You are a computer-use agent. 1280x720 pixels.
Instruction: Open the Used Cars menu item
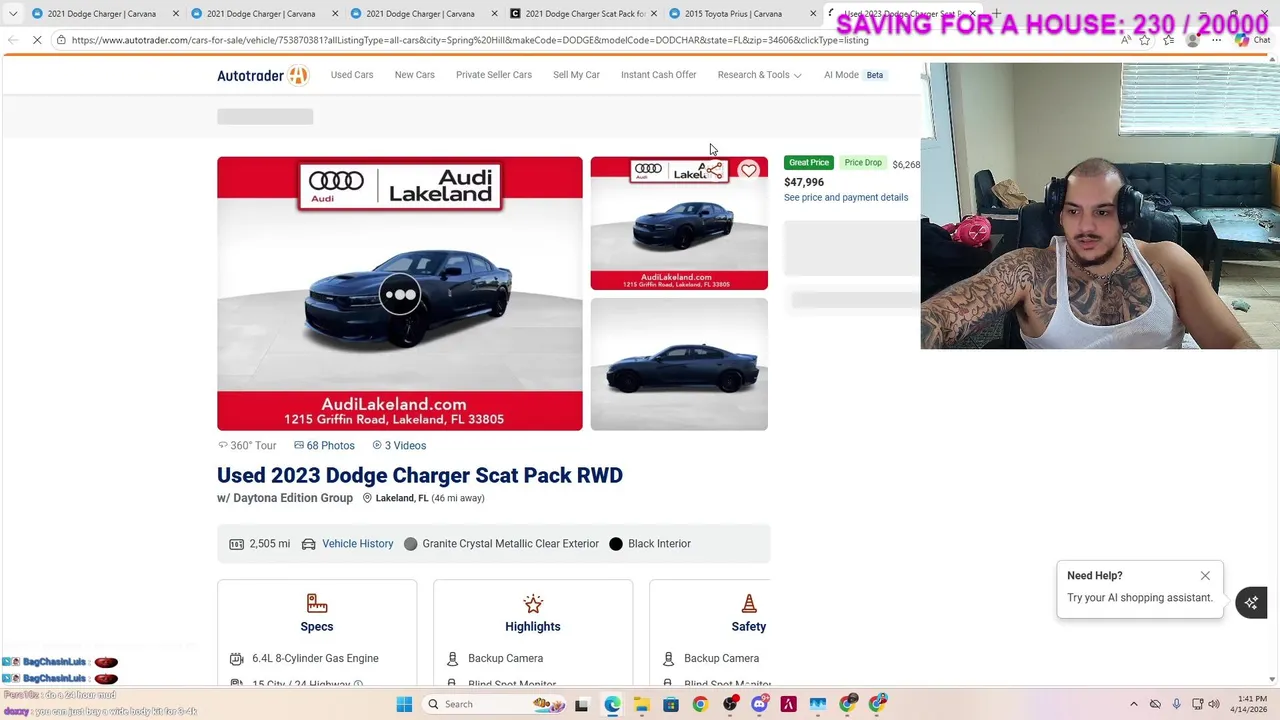coord(352,75)
